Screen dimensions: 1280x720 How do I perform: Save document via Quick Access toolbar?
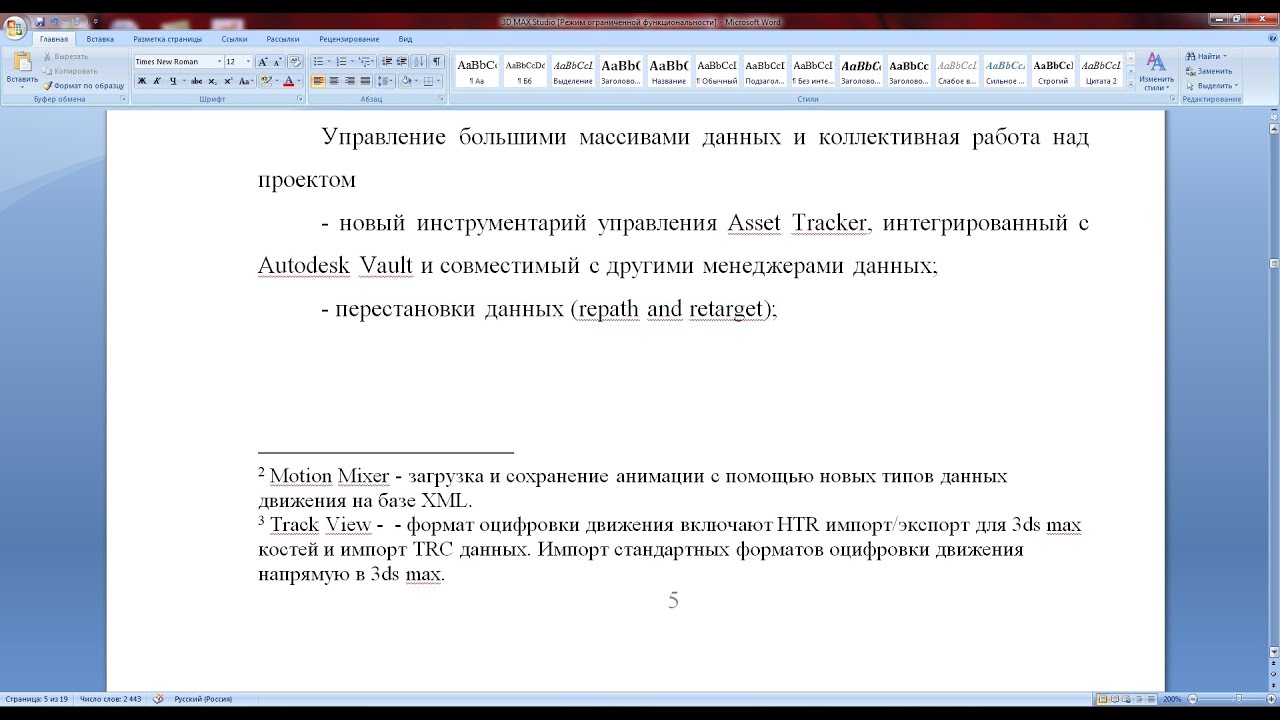[40, 21]
